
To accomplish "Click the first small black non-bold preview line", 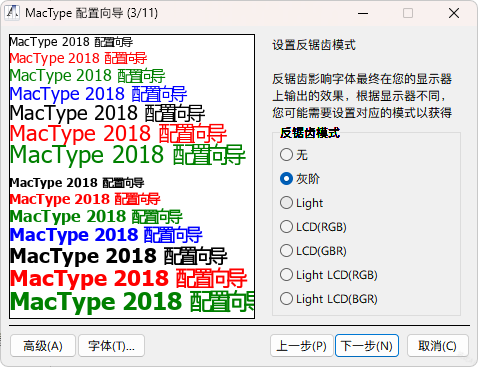I will click(71, 42).
